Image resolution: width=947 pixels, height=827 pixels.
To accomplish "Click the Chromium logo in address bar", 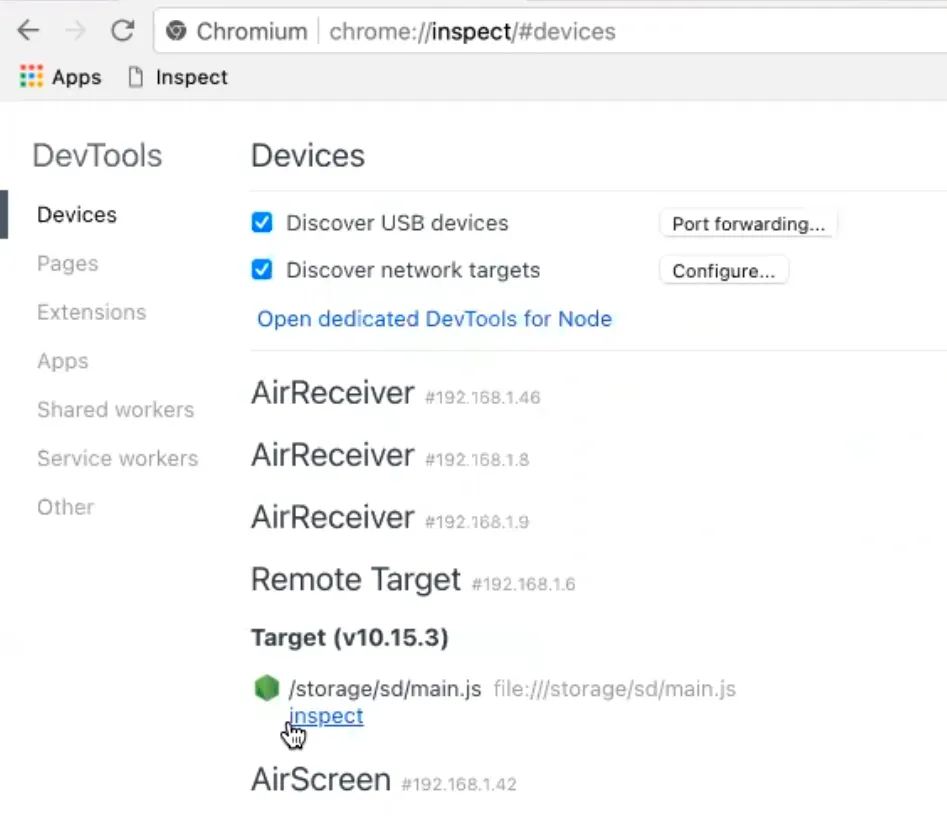I will (x=176, y=31).
